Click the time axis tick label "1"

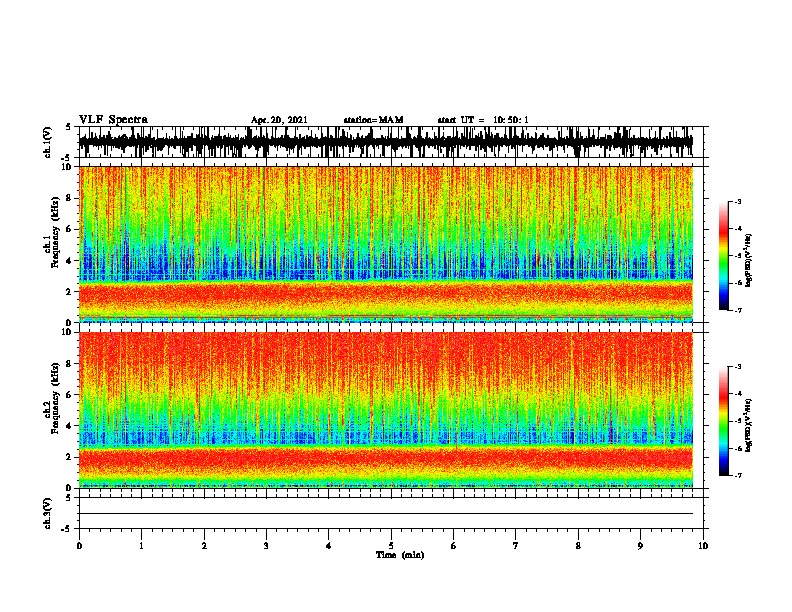tap(141, 546)
